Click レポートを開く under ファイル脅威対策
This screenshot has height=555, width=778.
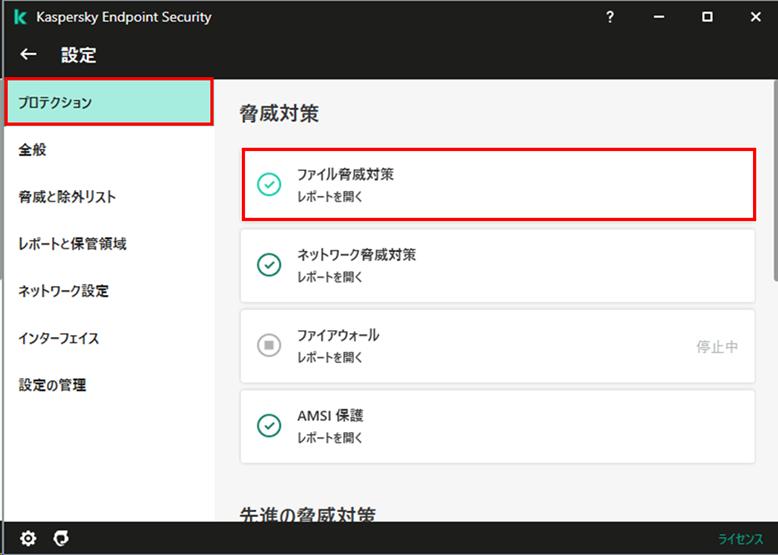pyautogui.click(x=330, y=197)
